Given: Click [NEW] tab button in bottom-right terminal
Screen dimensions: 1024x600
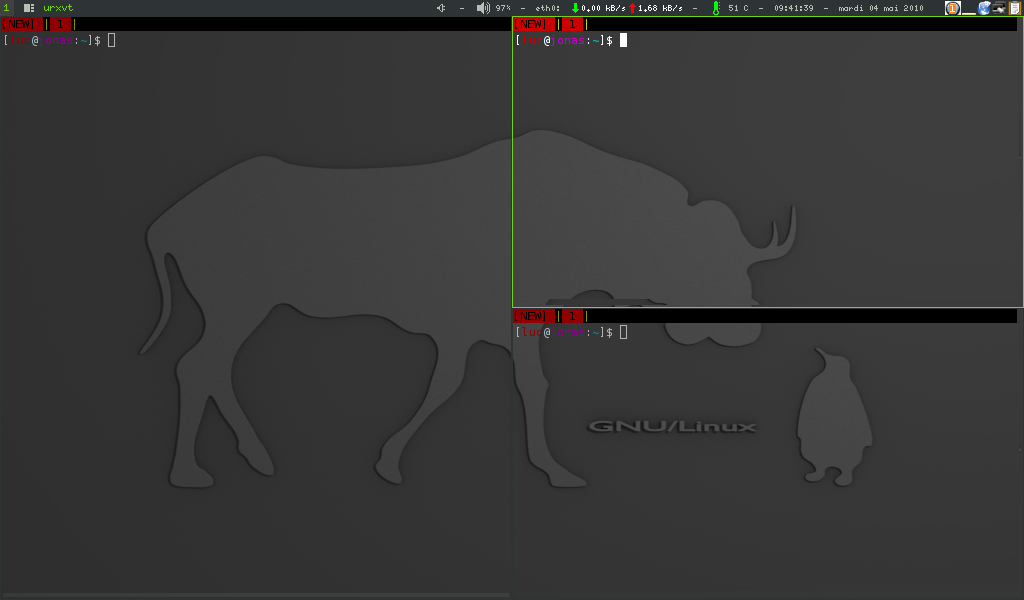Looking at the screenshot, I should (532, 316).
